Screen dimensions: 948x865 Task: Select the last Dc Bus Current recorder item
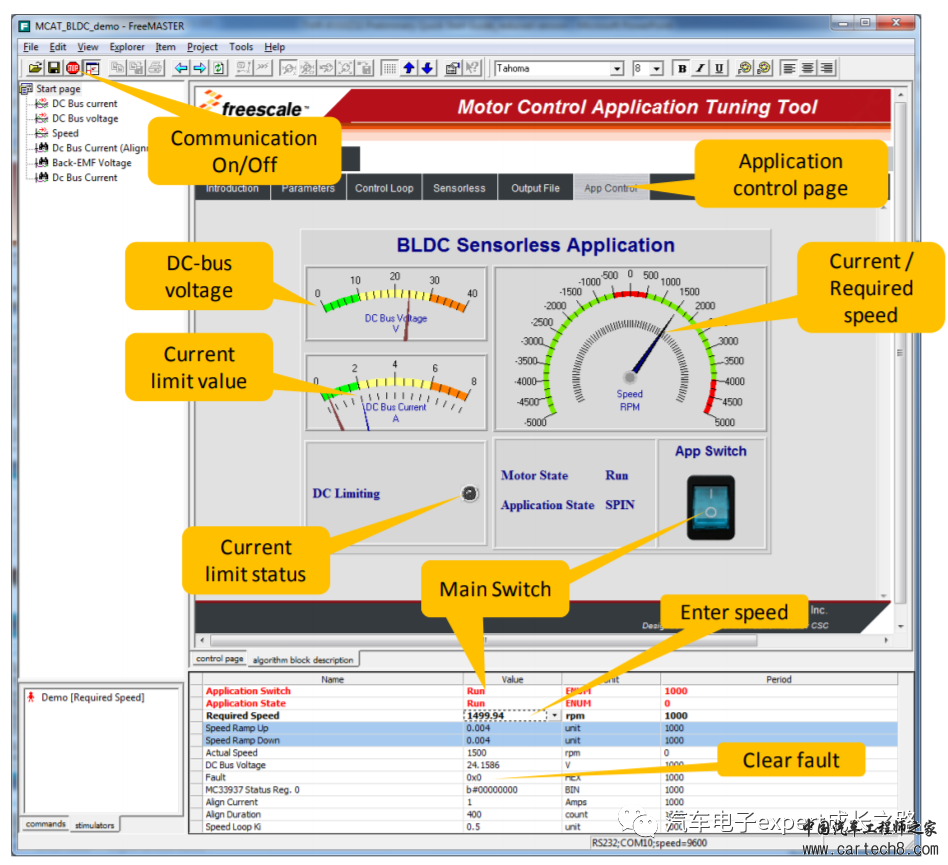85,177
